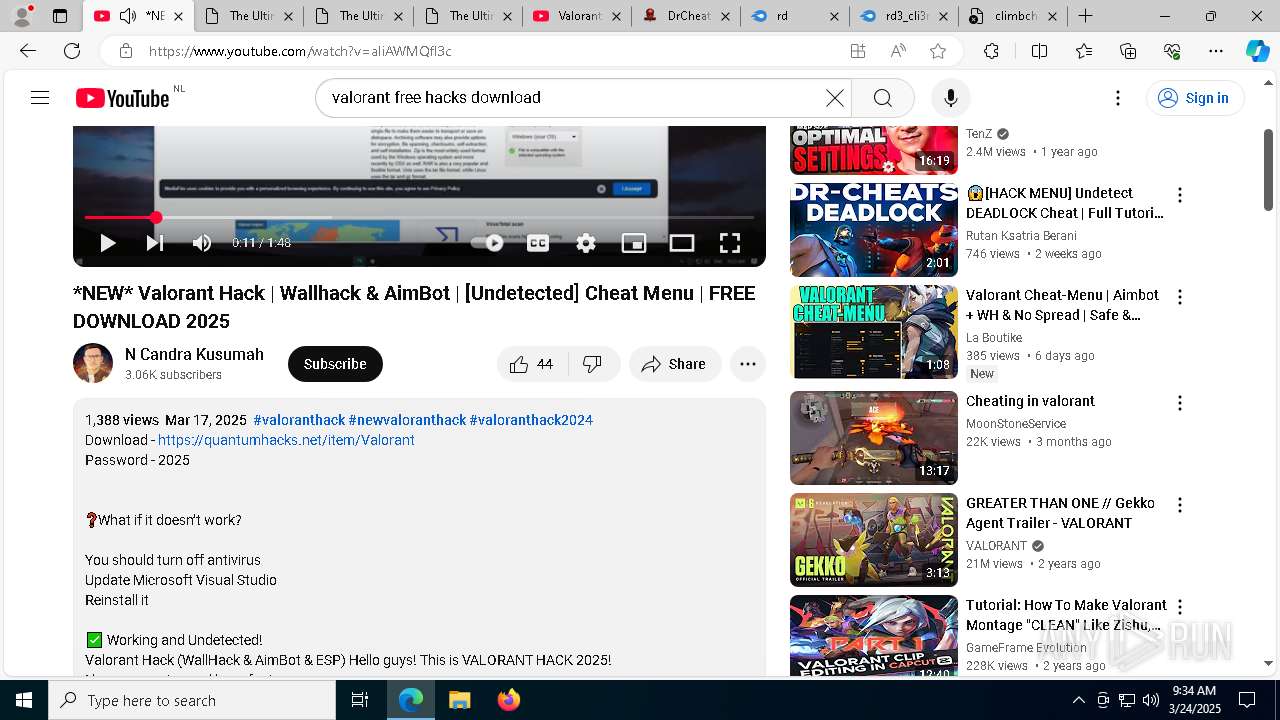The width and height of the screenshot is (1280, 720).
Task: Open File Explorer on taskbar
Action: point(460,700)
